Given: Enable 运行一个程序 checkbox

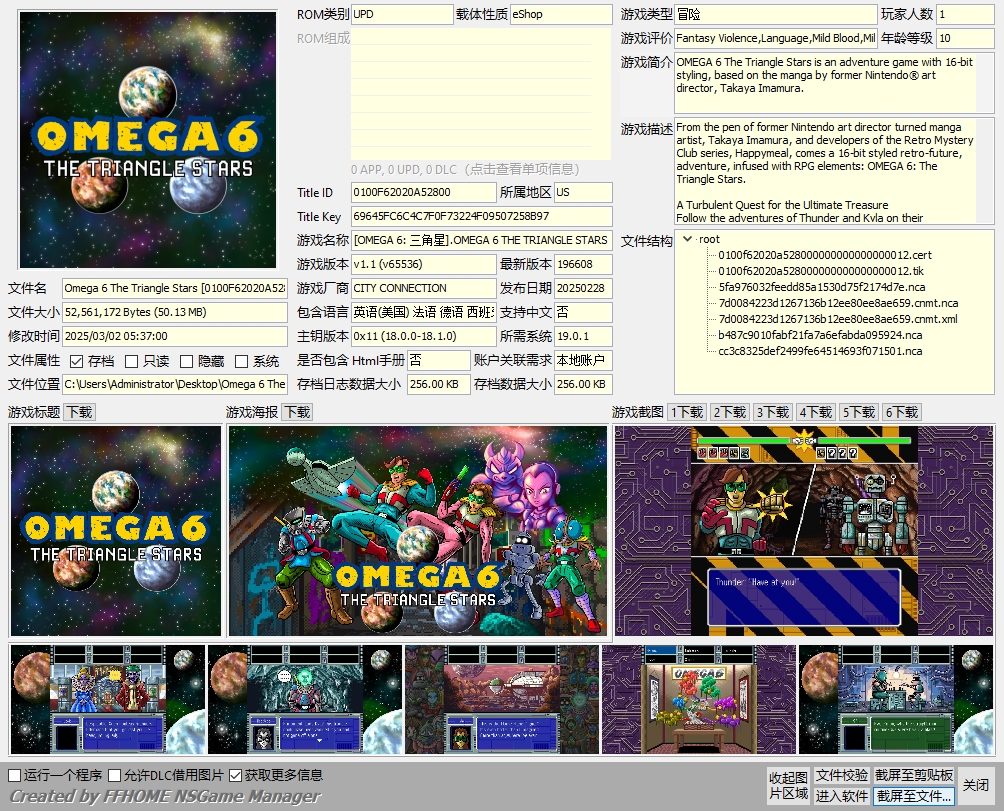Looking at the screenshot, I should (15, 775).
